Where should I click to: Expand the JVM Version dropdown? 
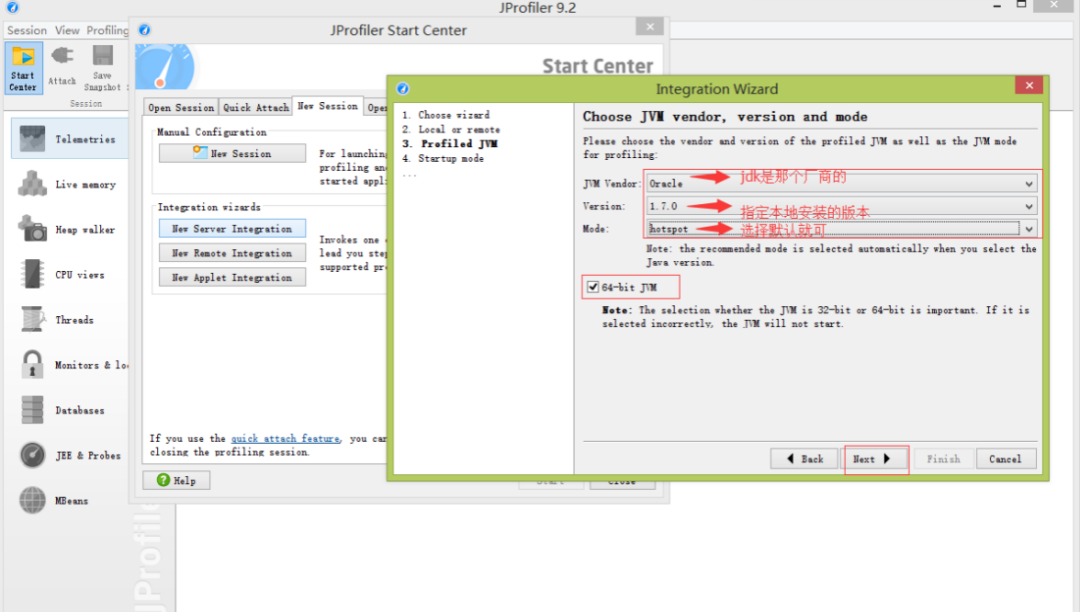(x=1028, y=206)
